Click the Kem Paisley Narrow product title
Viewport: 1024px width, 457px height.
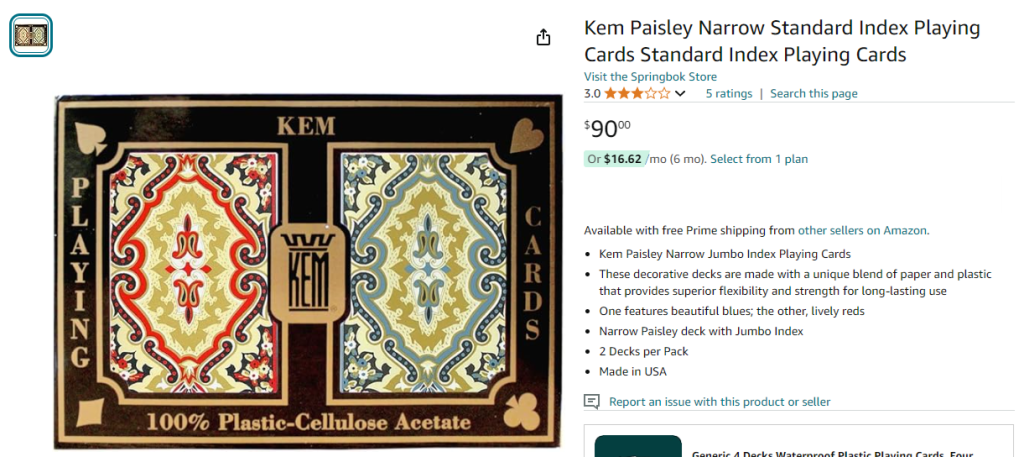[x=781, y=41]
